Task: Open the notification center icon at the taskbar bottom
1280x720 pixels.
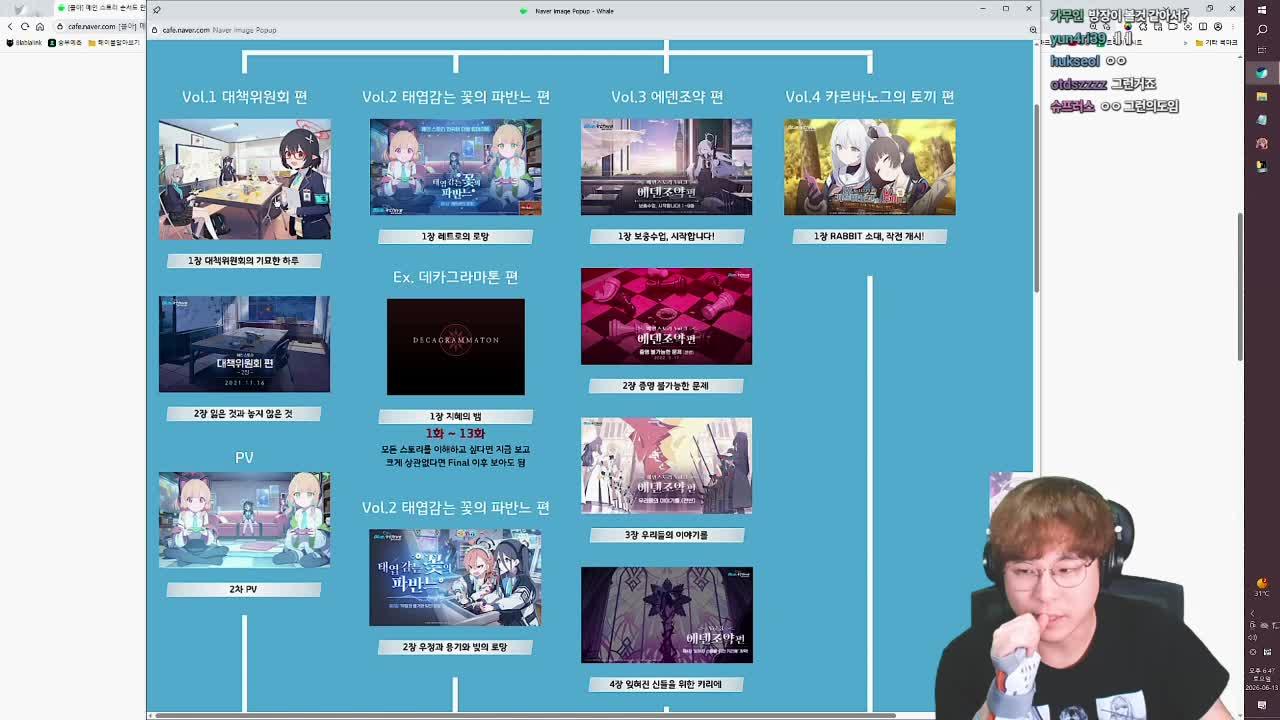Action: [x=1262, y=705]
